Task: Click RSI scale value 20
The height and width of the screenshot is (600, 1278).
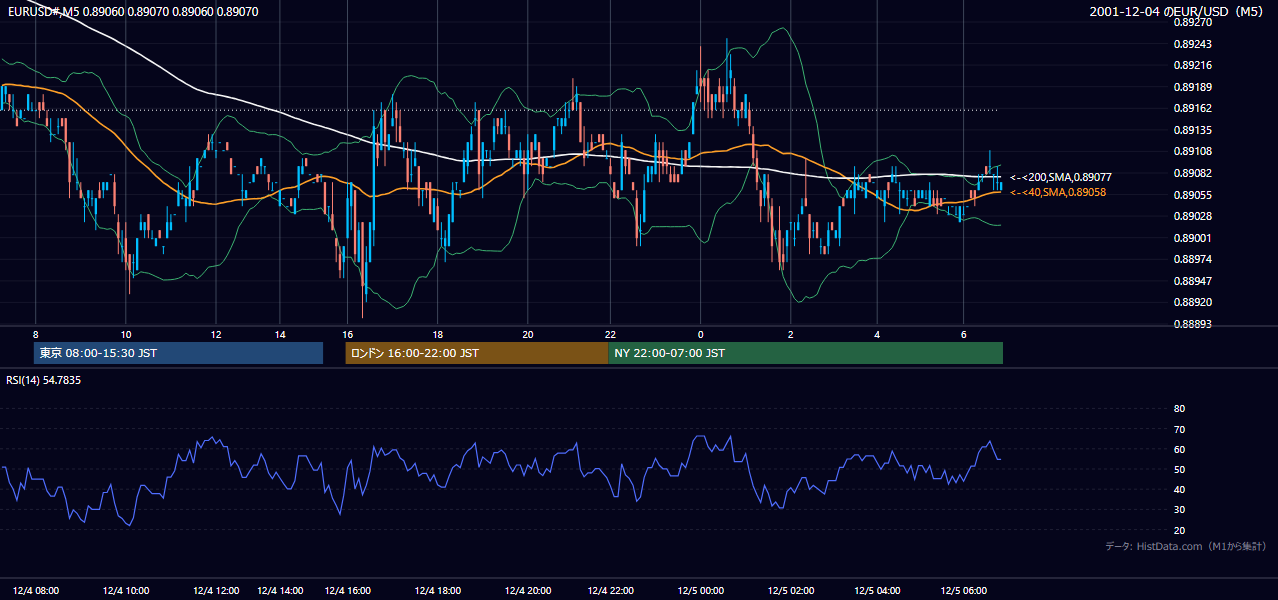Action: pyautogui.click(x=1179, y=530)
